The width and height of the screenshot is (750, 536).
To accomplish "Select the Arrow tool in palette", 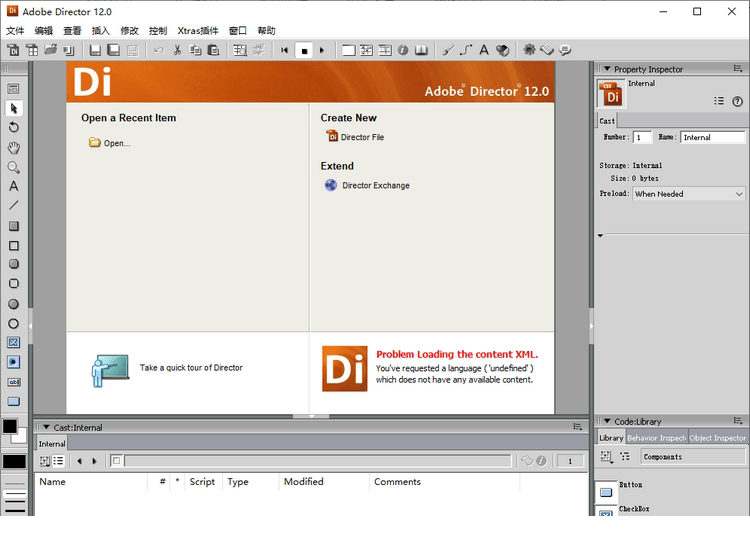I will 13,108.
